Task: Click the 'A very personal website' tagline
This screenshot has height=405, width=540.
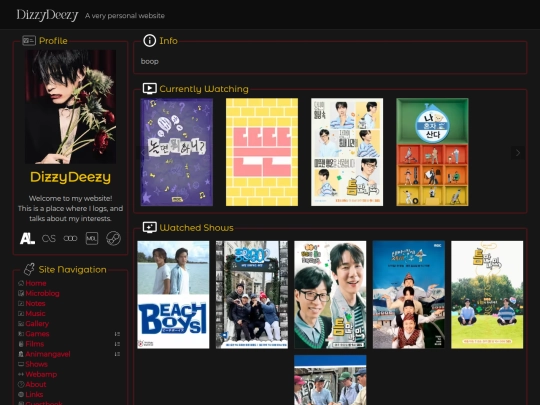Action: pyautogui.click(x=125, y=15)
